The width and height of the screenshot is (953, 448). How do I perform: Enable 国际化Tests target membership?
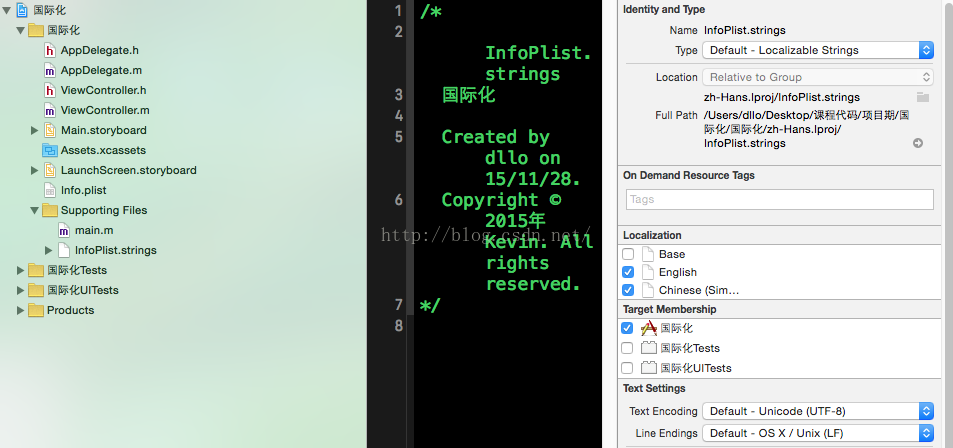coord(627,348)
